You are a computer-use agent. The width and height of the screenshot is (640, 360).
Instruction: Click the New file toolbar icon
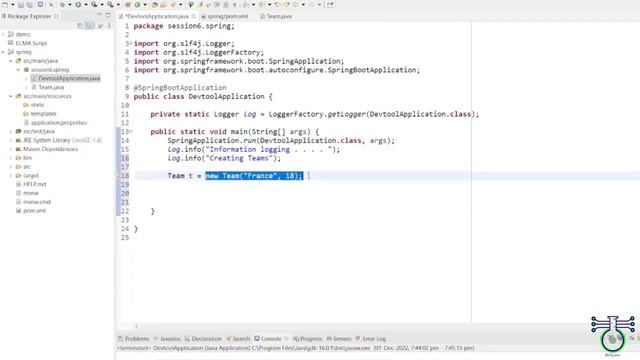[x=5, y=4]
